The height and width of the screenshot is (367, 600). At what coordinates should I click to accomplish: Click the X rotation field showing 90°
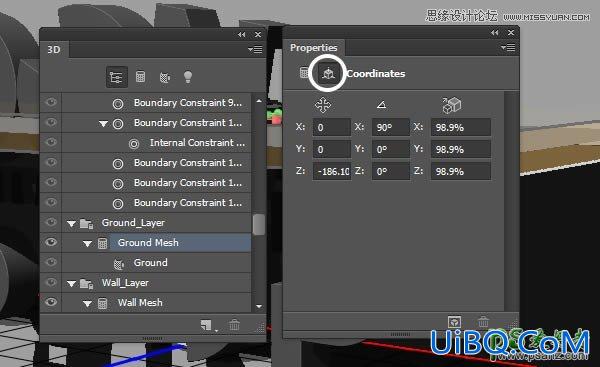click(390, 127)
